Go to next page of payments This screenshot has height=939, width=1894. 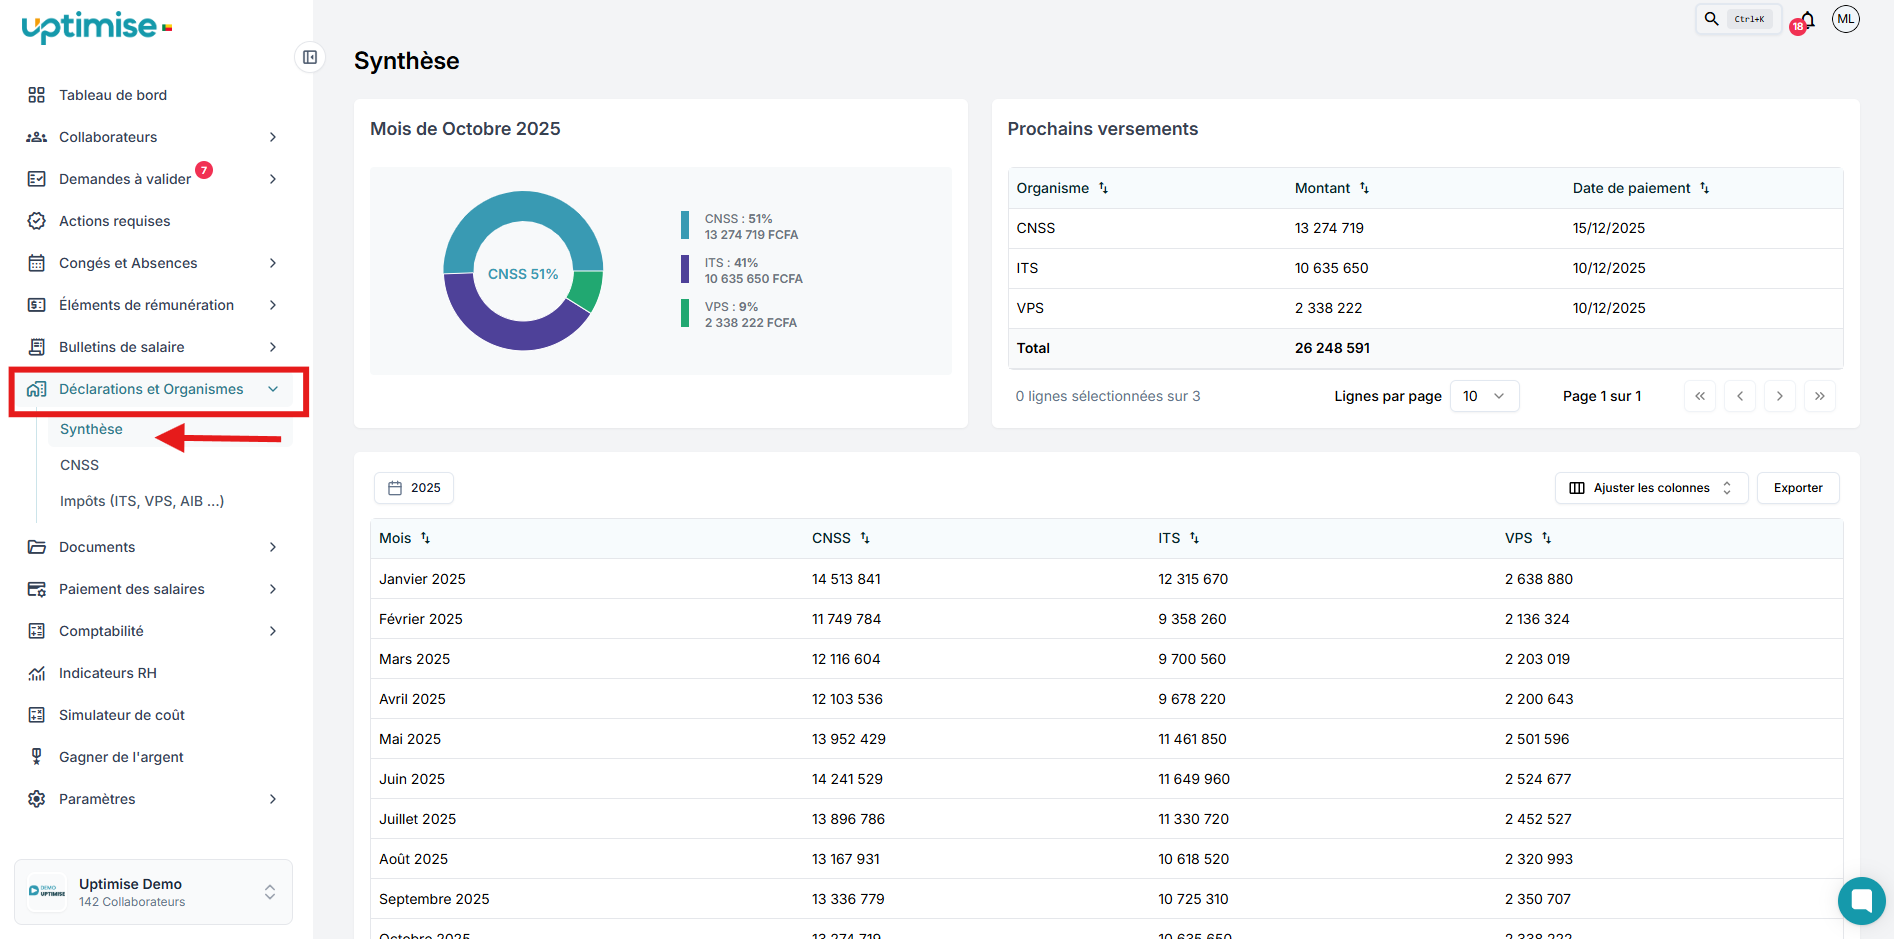(x=1779, y=396)
